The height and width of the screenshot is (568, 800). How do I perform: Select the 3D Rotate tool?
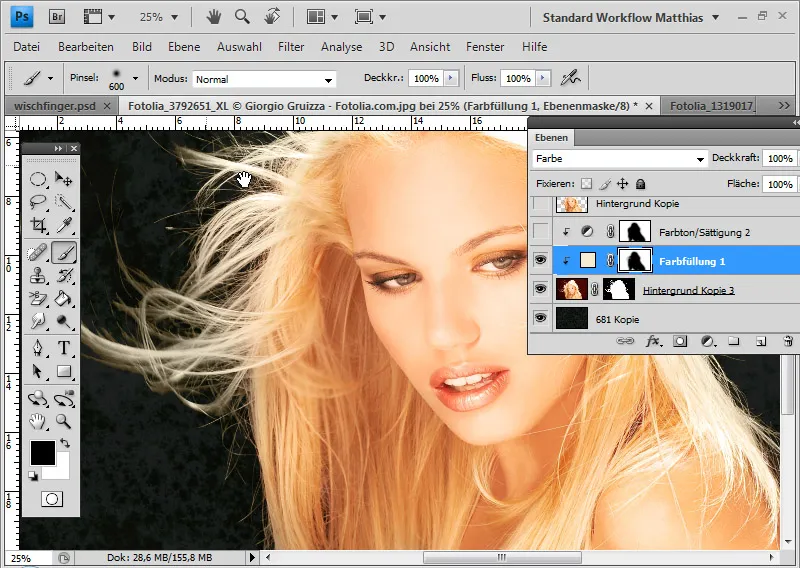point(38,399)
